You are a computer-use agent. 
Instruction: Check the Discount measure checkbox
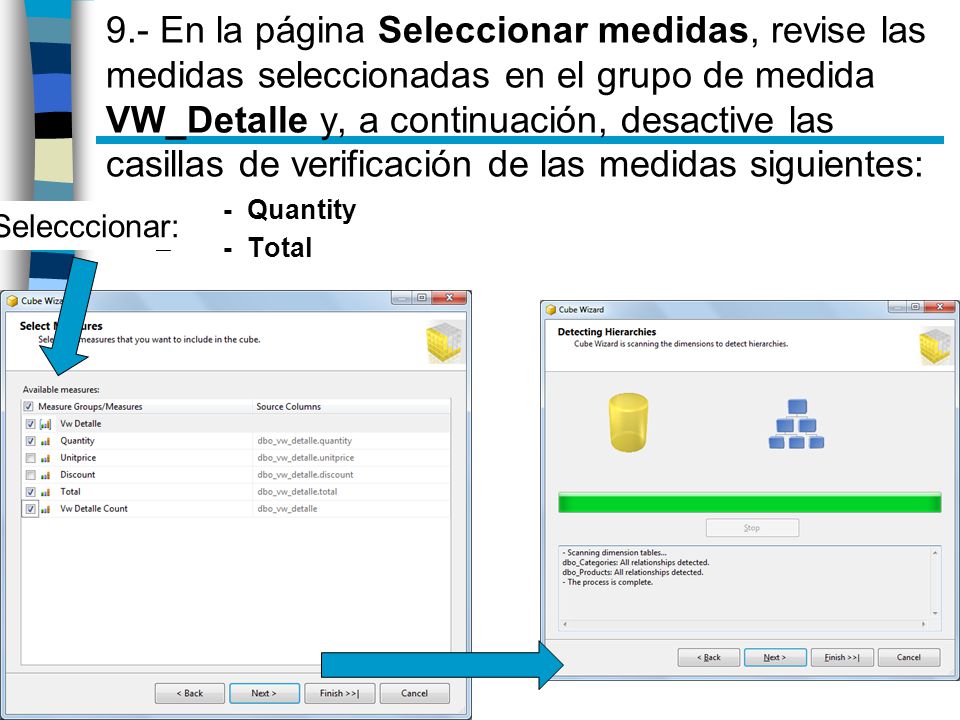click(31, 475)
